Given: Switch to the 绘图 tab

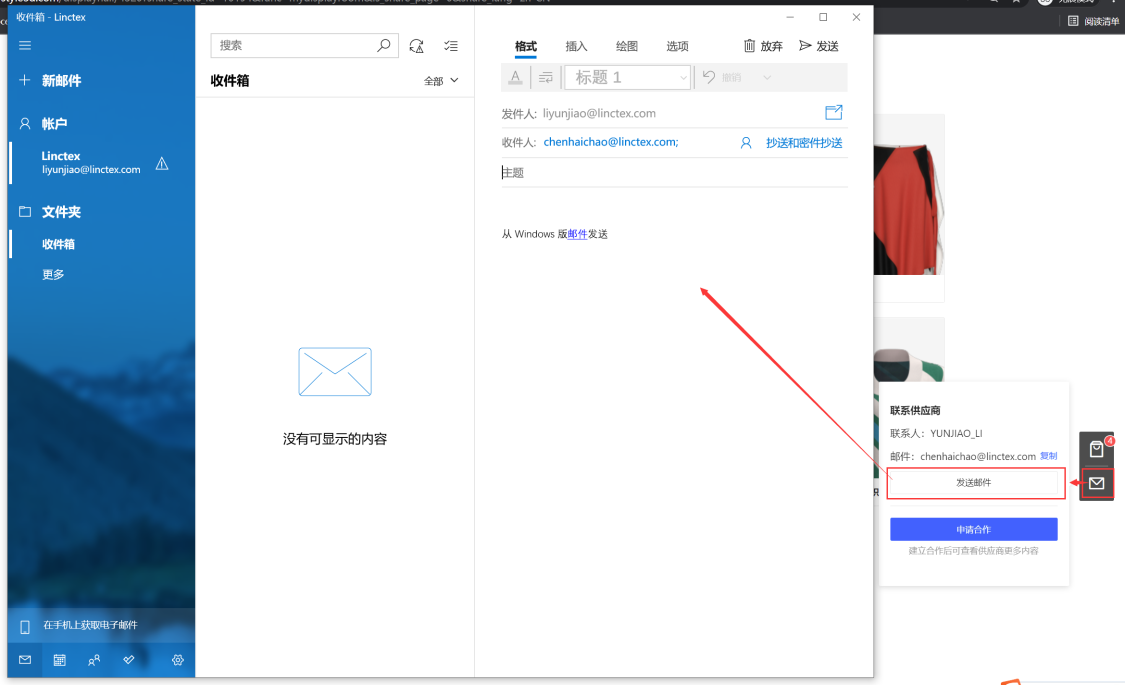Looking at the screenshot, I should 627,46.
